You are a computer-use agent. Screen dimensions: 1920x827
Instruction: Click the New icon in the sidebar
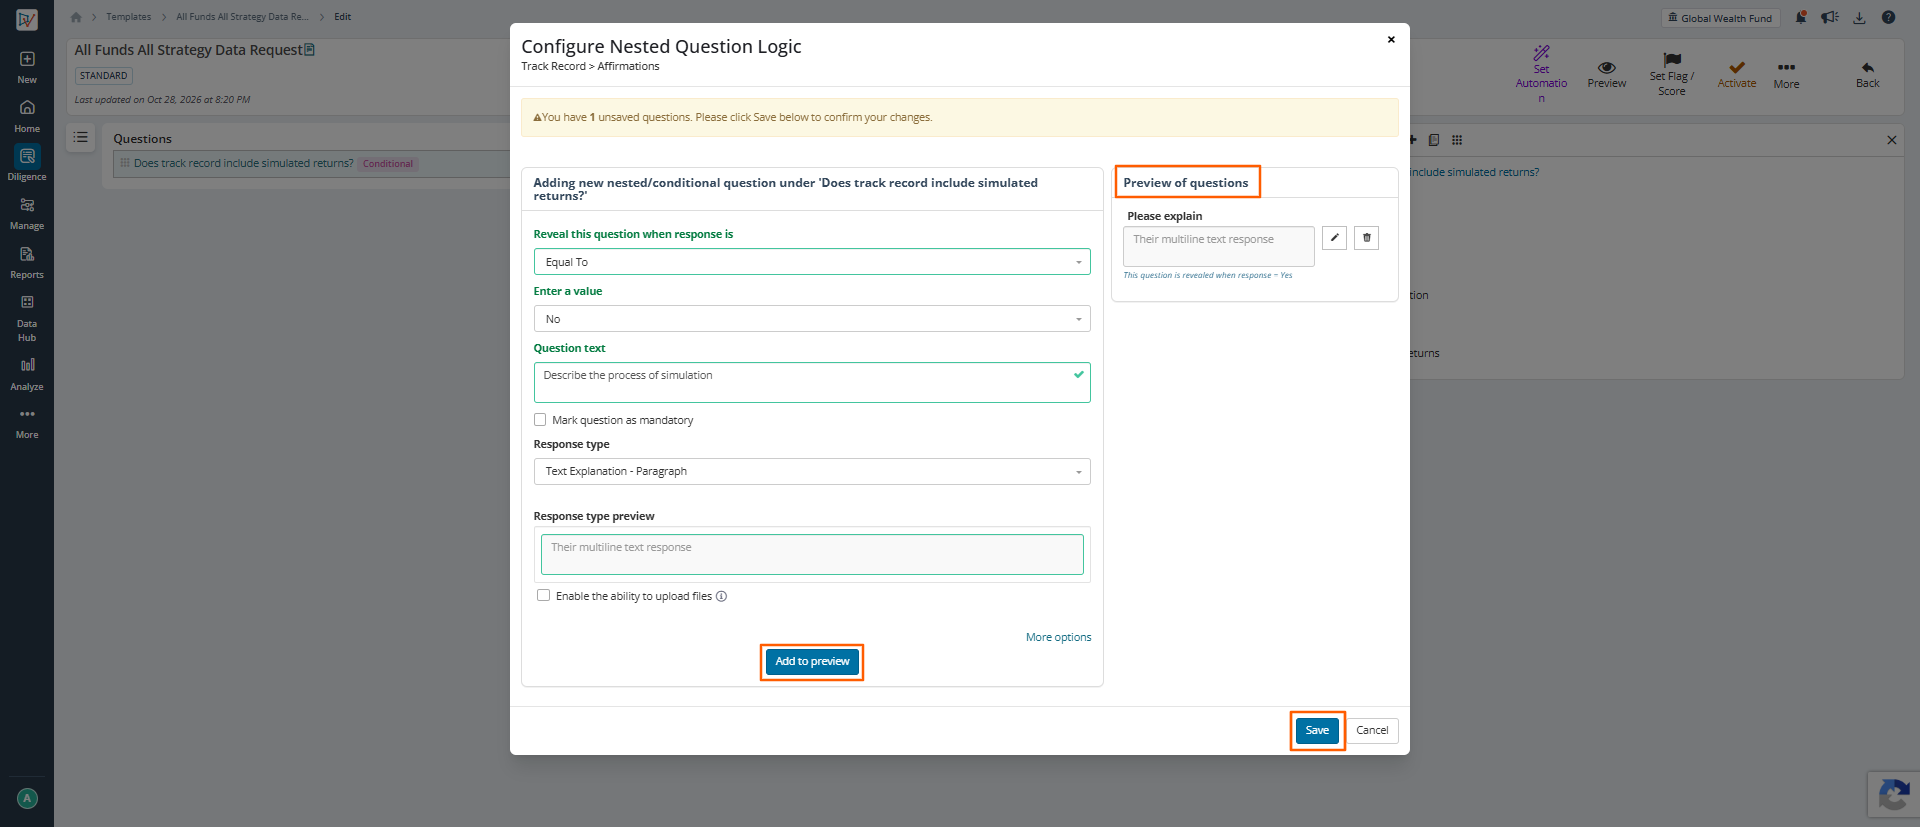[x=27, y=59]
